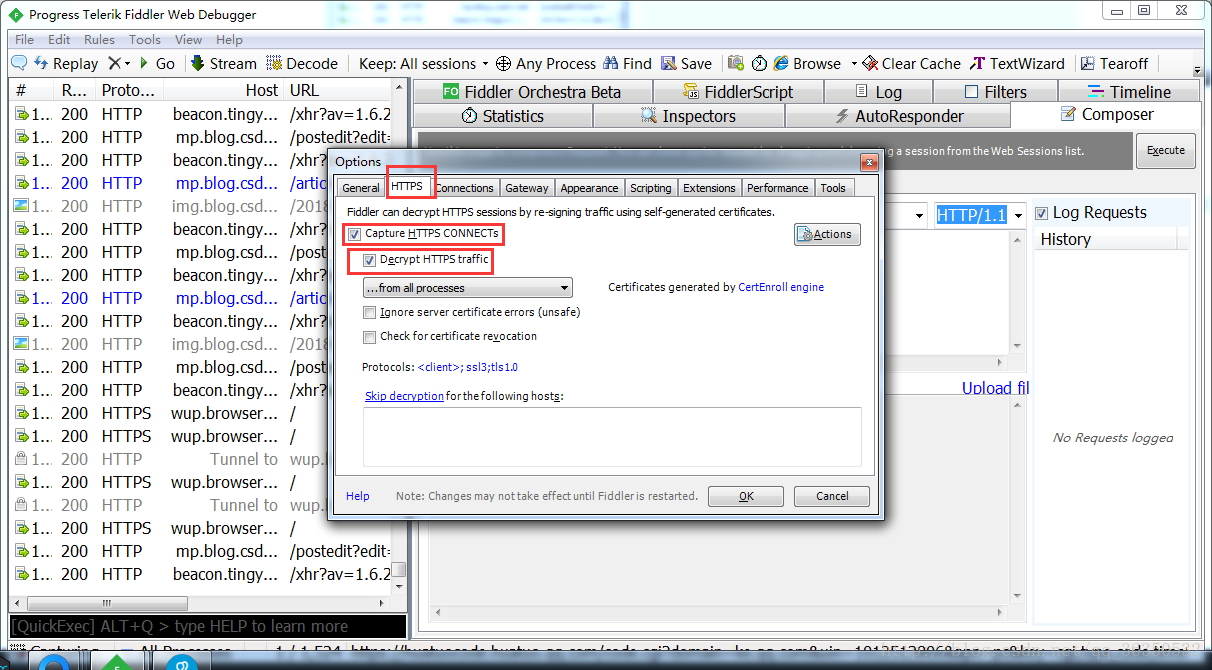Select Scripting tab in Options dialog

[650, 188]
